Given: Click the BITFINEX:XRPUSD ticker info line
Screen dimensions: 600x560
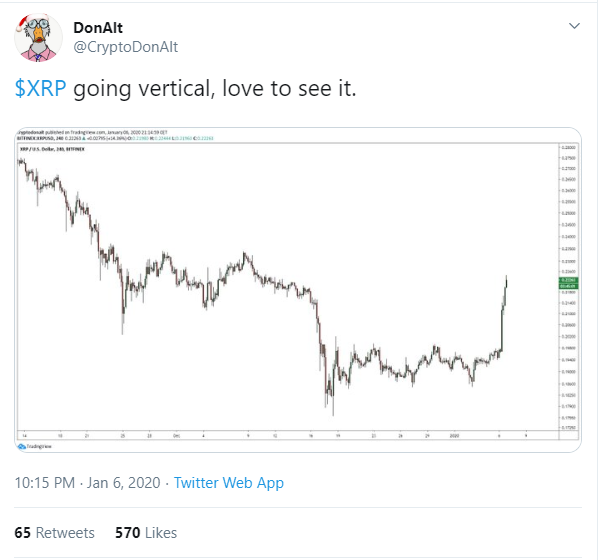Looking at the screenshot, I should (115, 138).
